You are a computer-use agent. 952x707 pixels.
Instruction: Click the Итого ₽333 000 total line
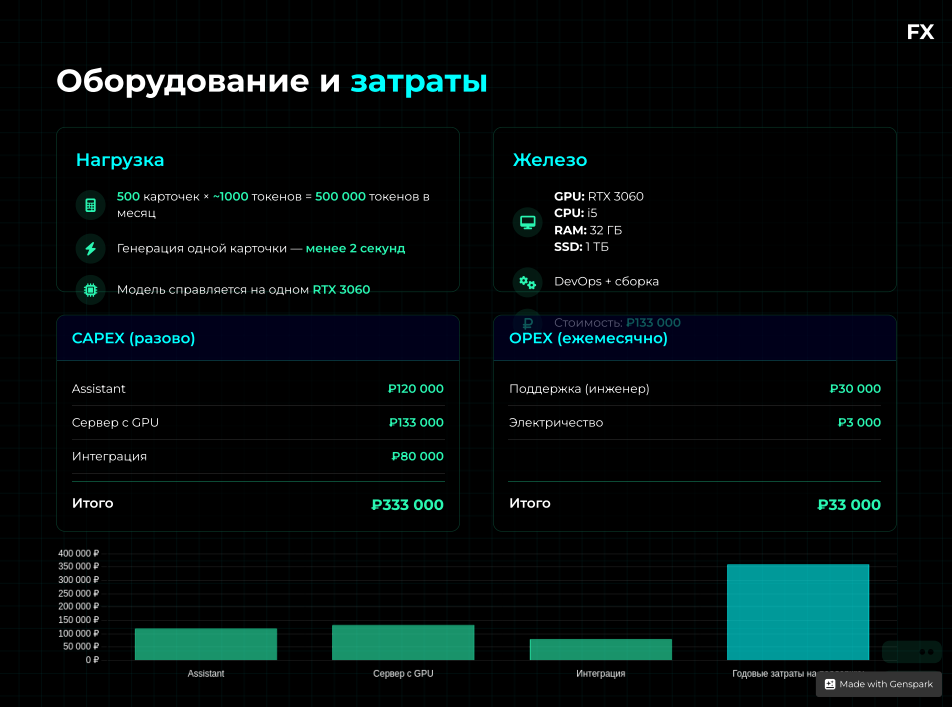pyautogui.click(x=257, y=503)
